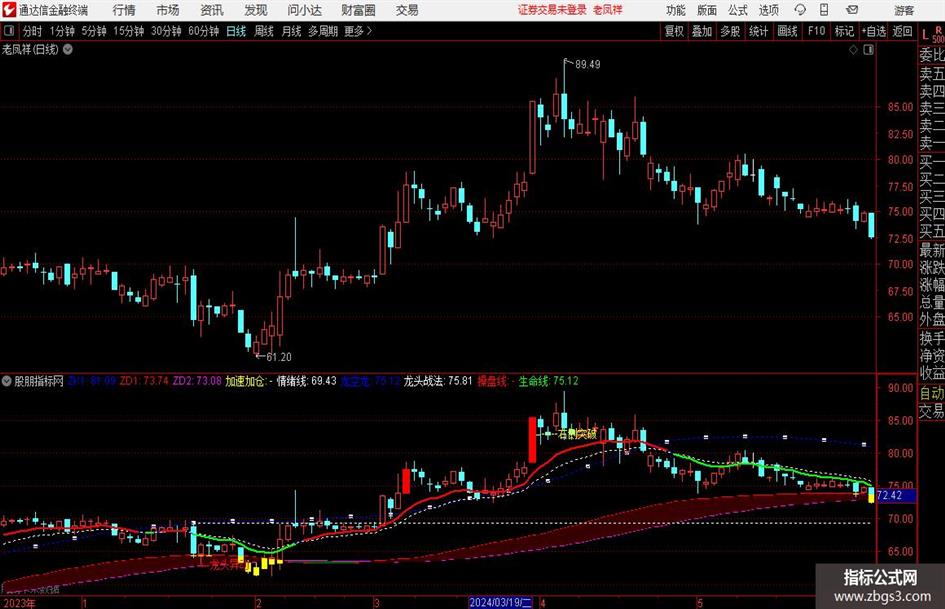Image resolution: width=945 pixels, height=609 pixels.
Task: Open the 多周期 multi-period view
Action: pos(323,31)
